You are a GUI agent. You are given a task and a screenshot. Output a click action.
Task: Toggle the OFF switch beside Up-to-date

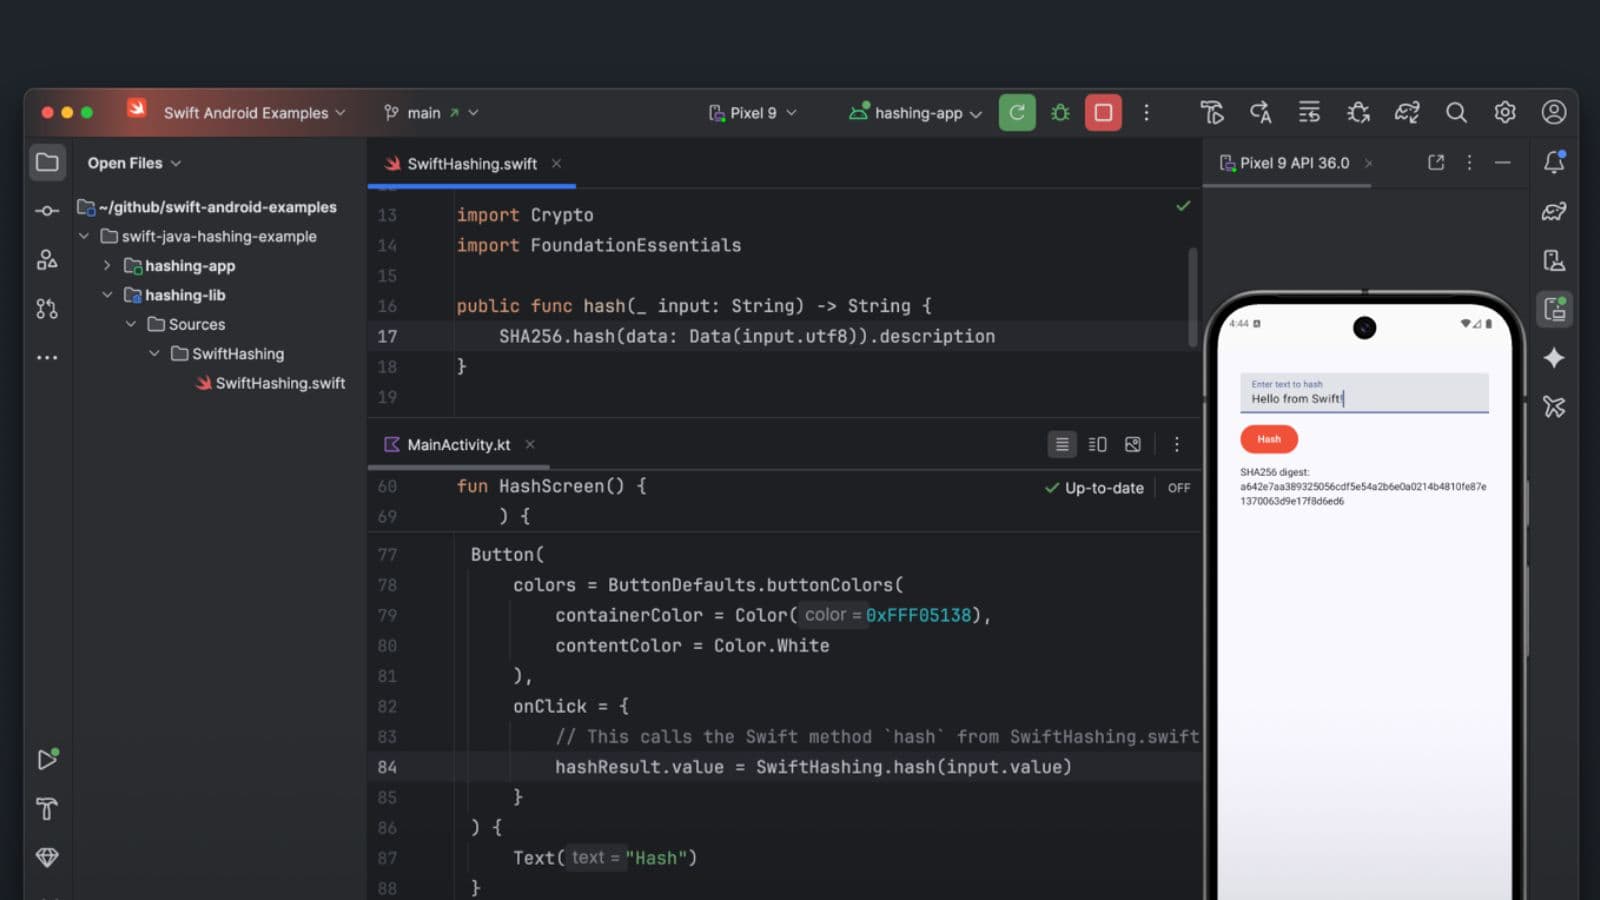(x=1179, y=488)
